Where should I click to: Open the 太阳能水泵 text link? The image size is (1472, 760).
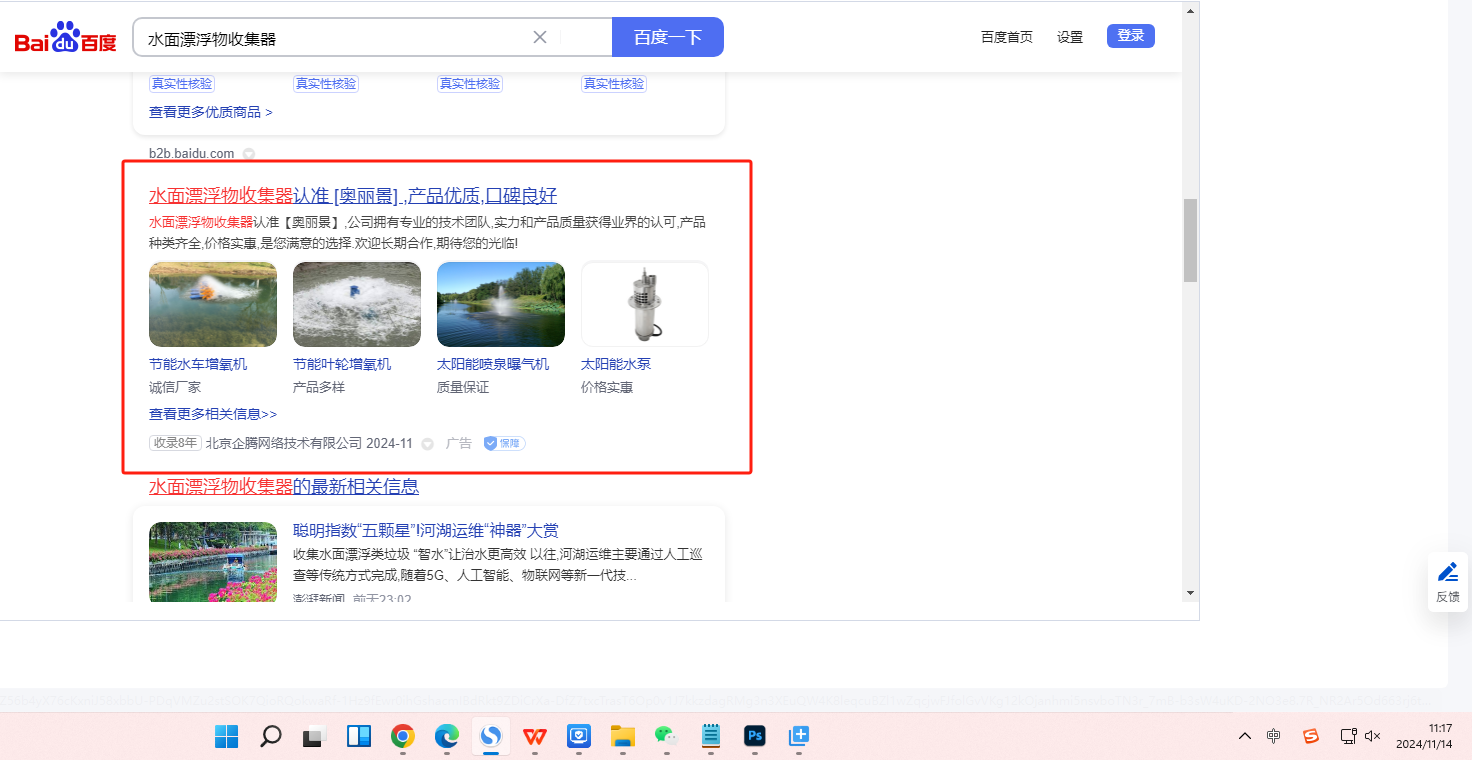616,364
